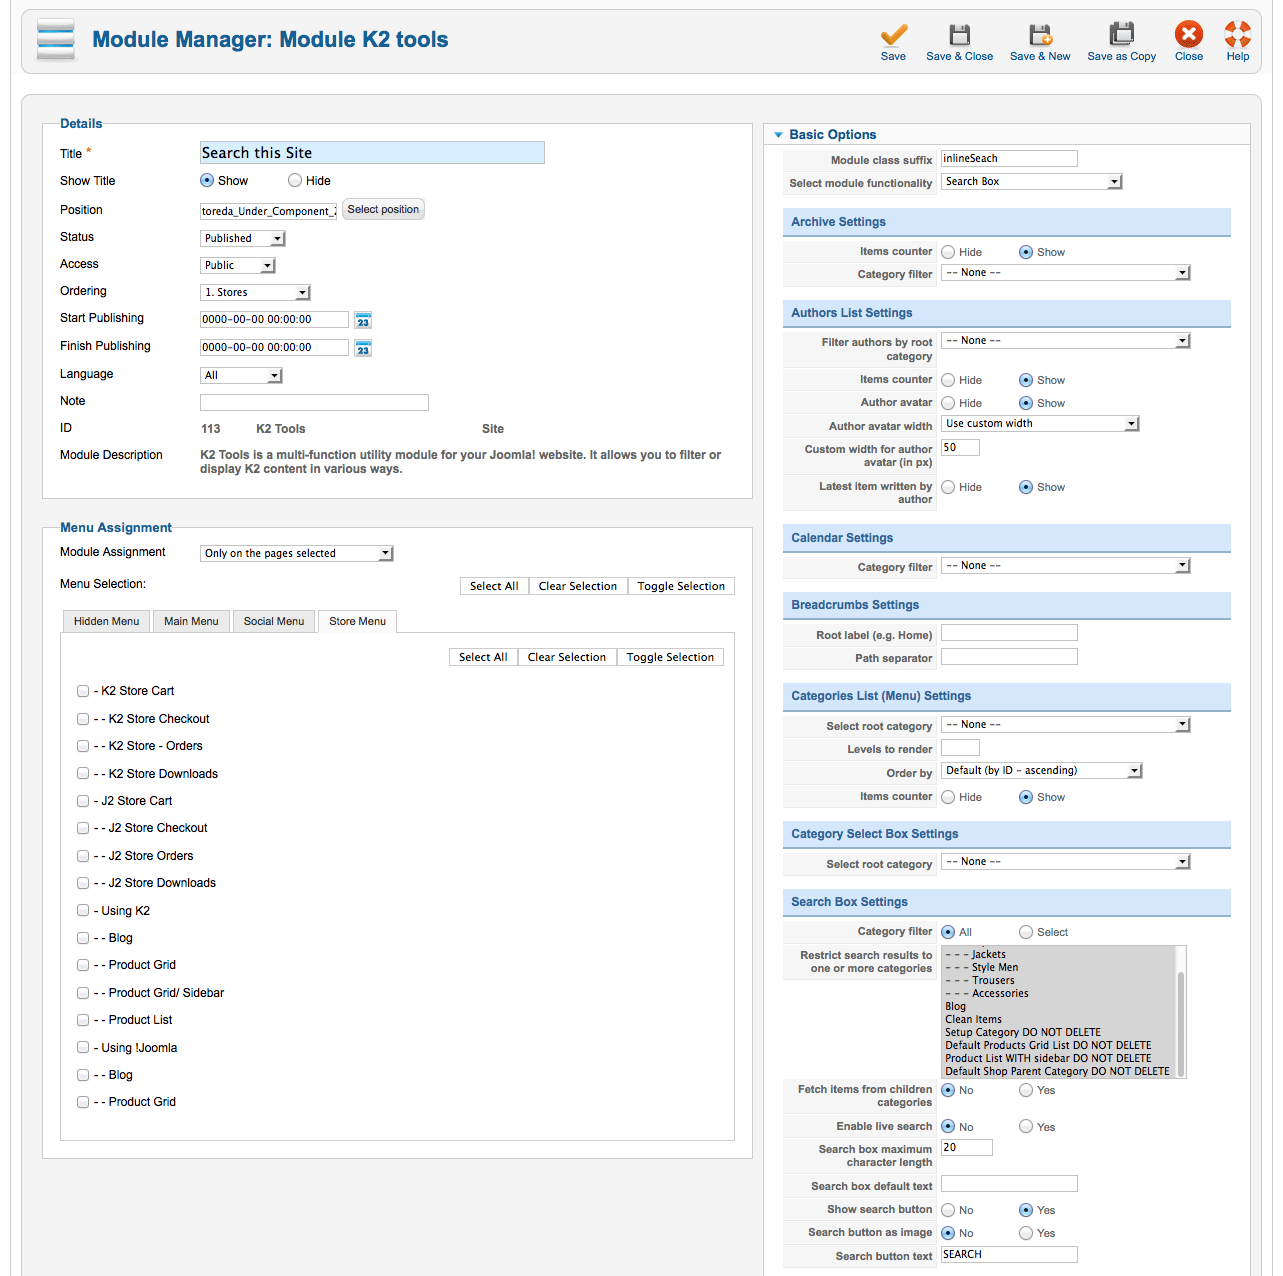Image resolution: width=1283 pixels, height=1276 pixels.
Task: Click the Save as Copy icon
Action: tap(1122, 35)
